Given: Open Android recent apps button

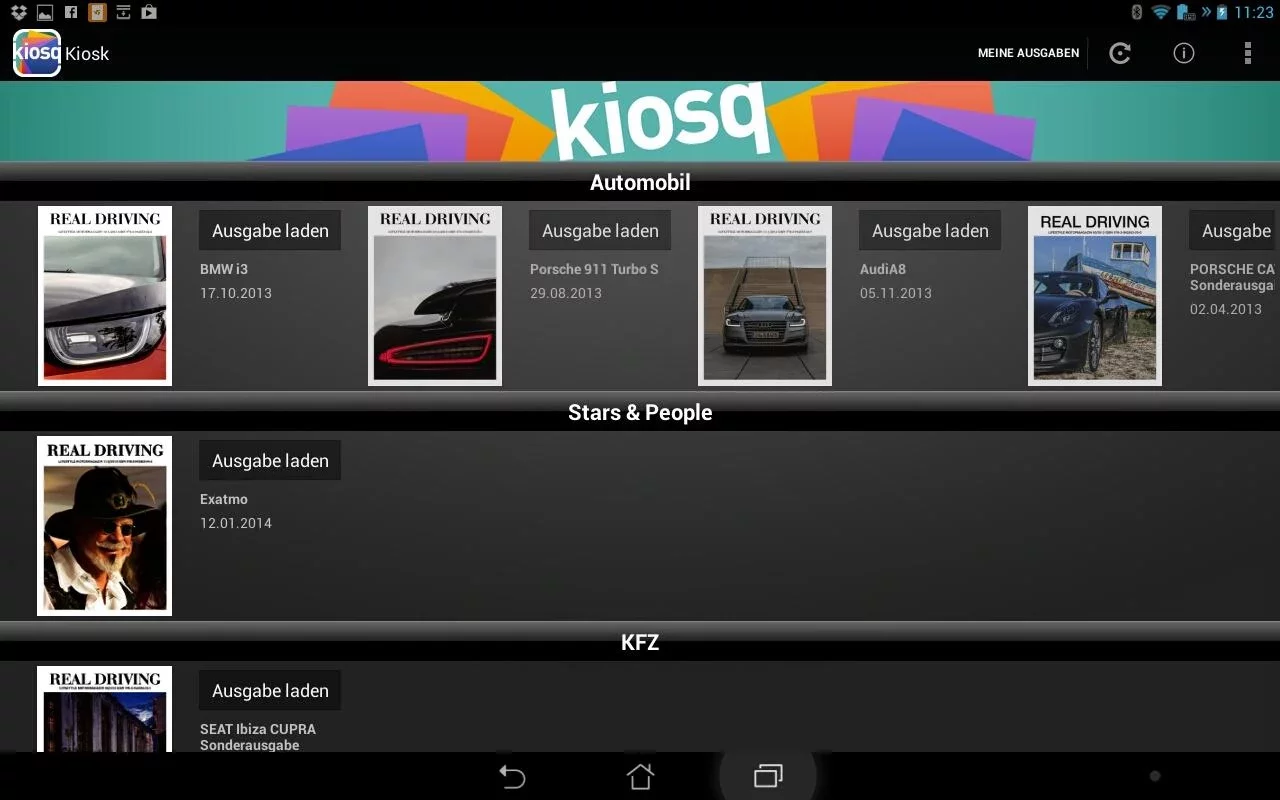Looking at the screenshot, I should click(x=768, y=776).
